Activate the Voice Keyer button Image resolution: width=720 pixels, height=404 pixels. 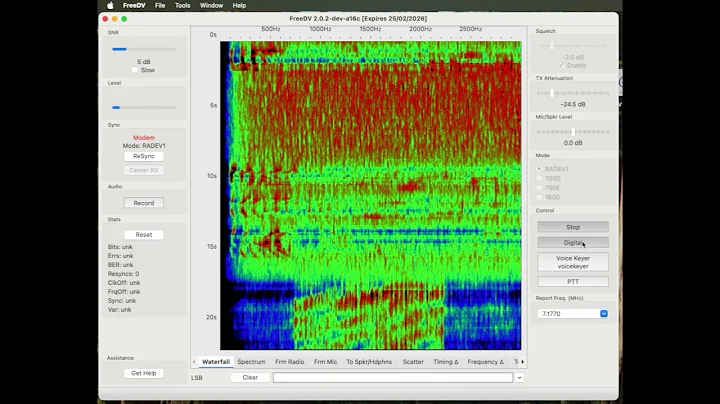(x=573, y=262)
